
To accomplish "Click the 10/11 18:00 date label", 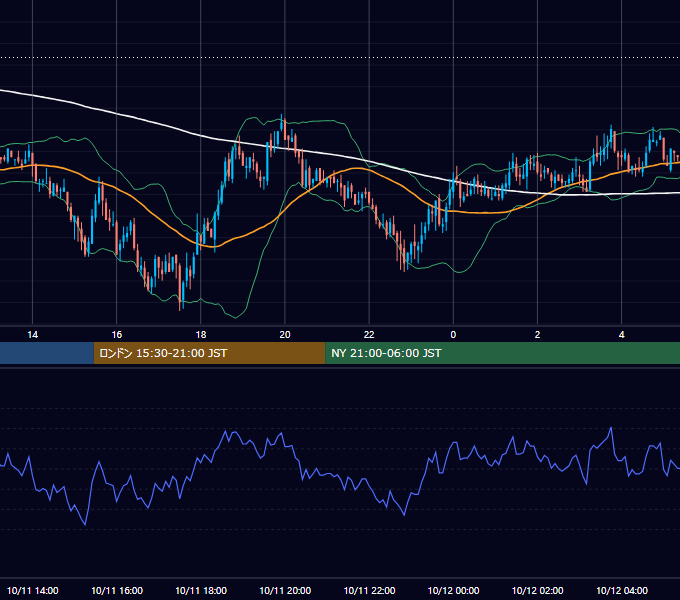I will pos(201,590).
